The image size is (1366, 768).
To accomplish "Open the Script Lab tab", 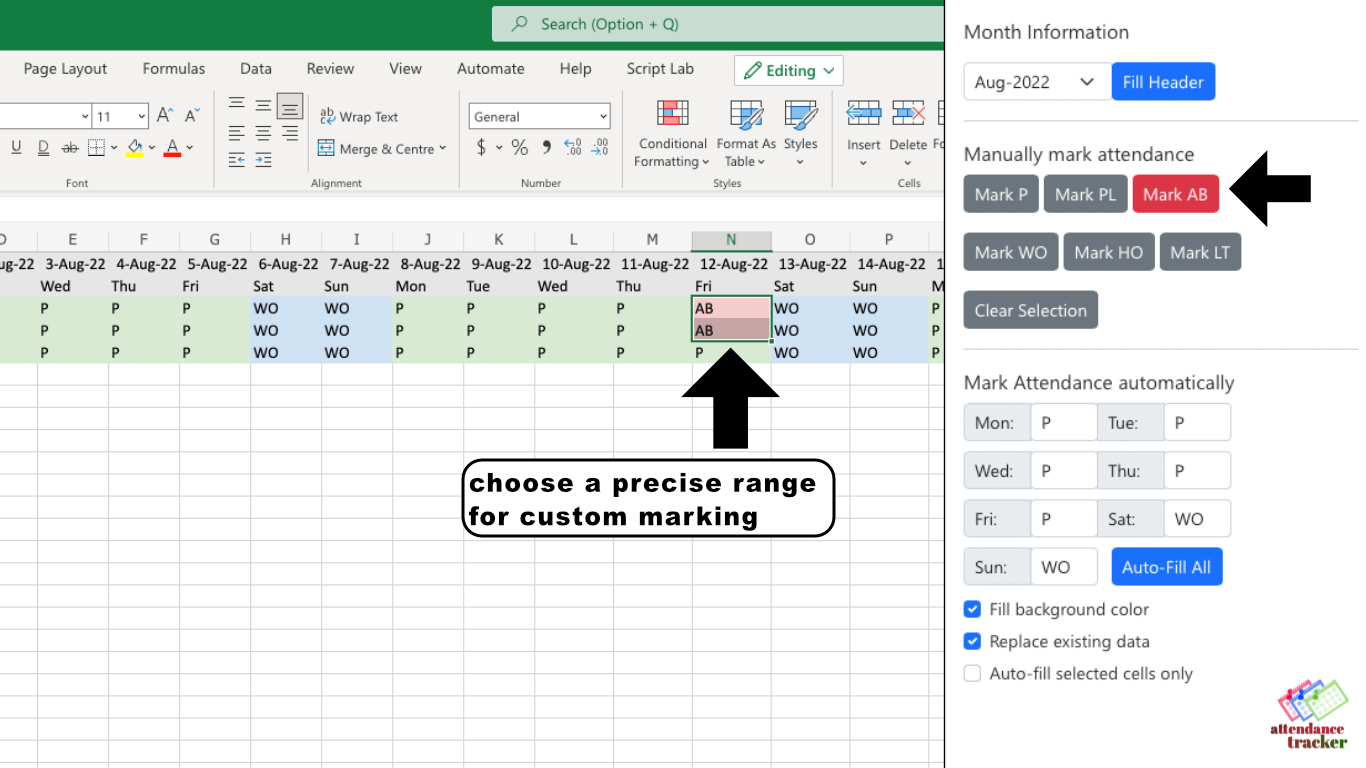I will 659,68.
